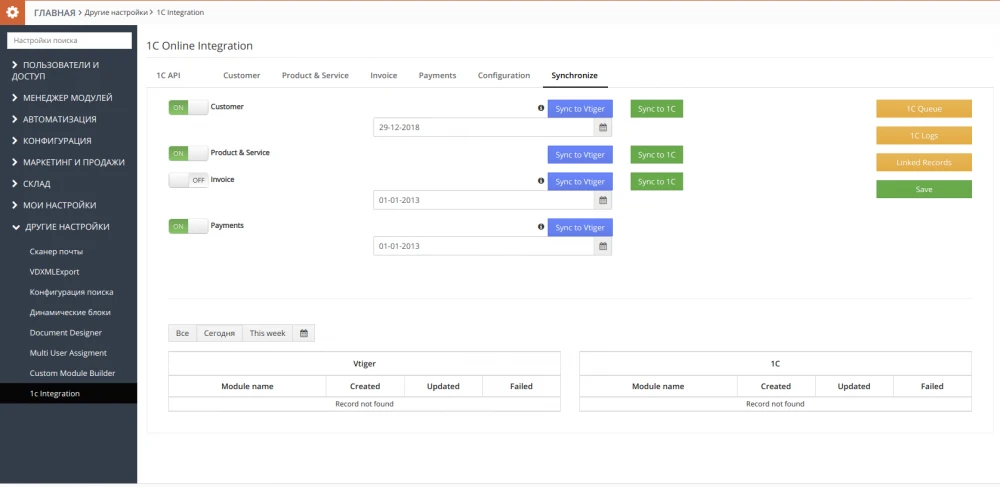1000x487 pixels.
Task: Open Сканер почты in the sidebar
Action: point(56,252)
